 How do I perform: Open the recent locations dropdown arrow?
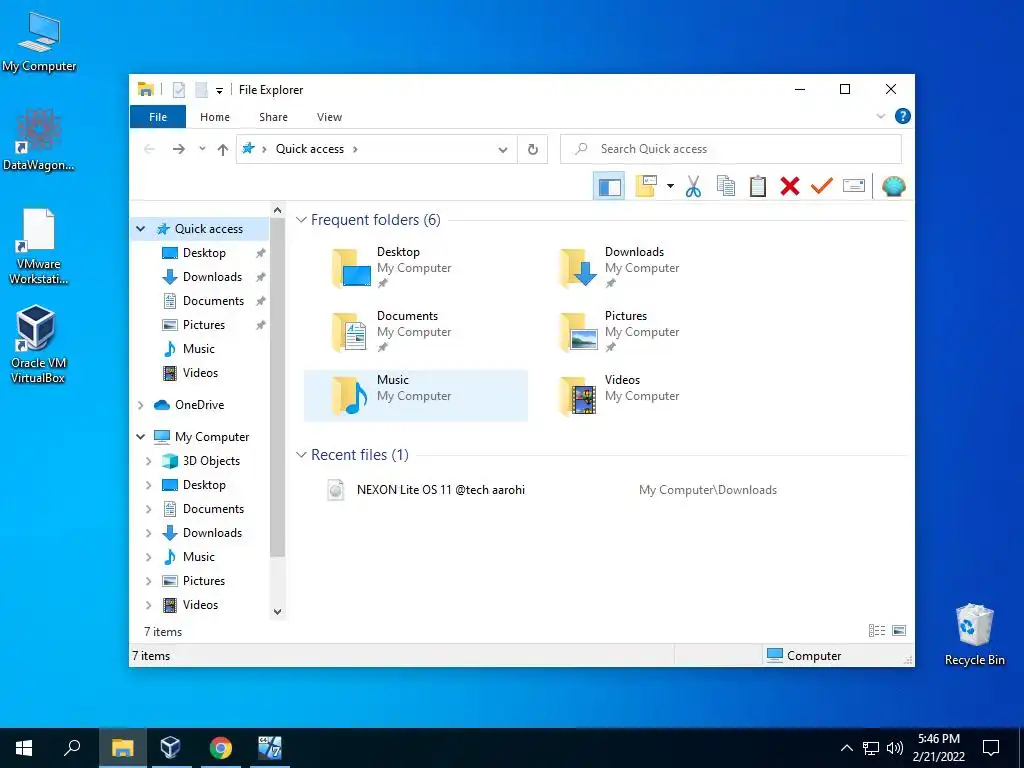pos(202,149)
